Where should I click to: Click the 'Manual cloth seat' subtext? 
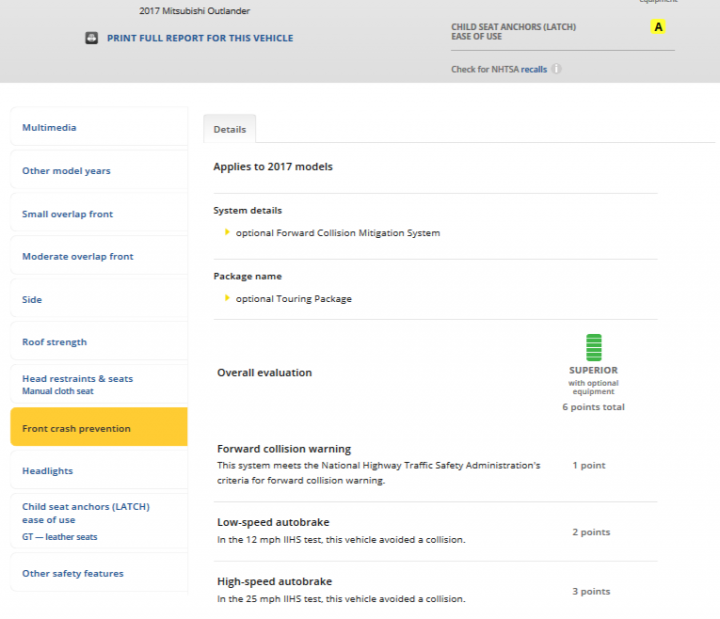(58, 391)
